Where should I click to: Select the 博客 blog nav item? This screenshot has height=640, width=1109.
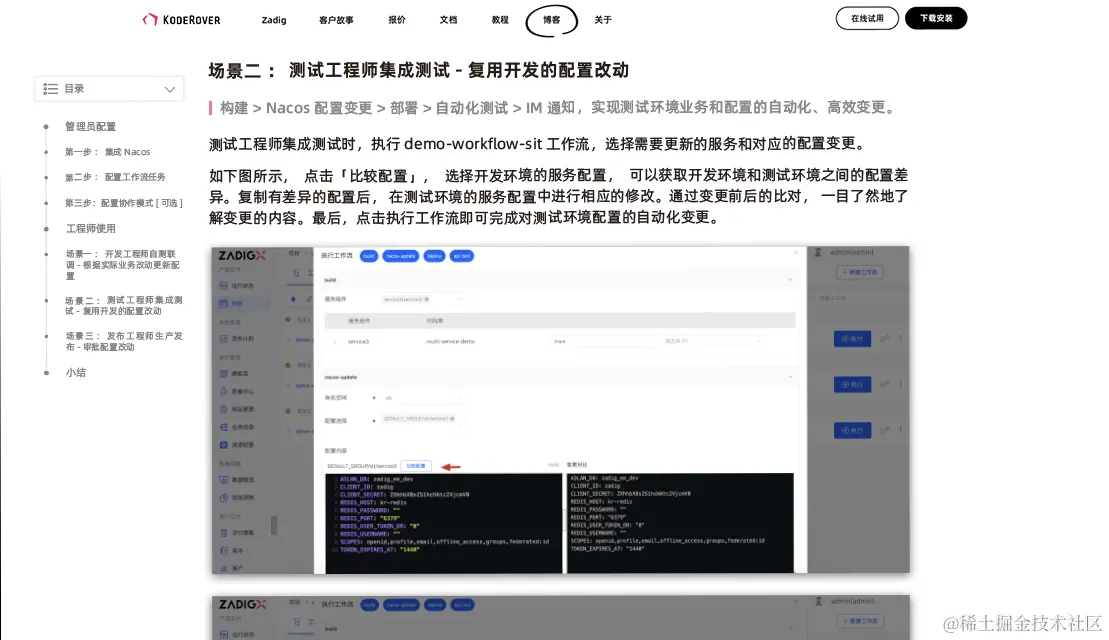tap(552, 20)
